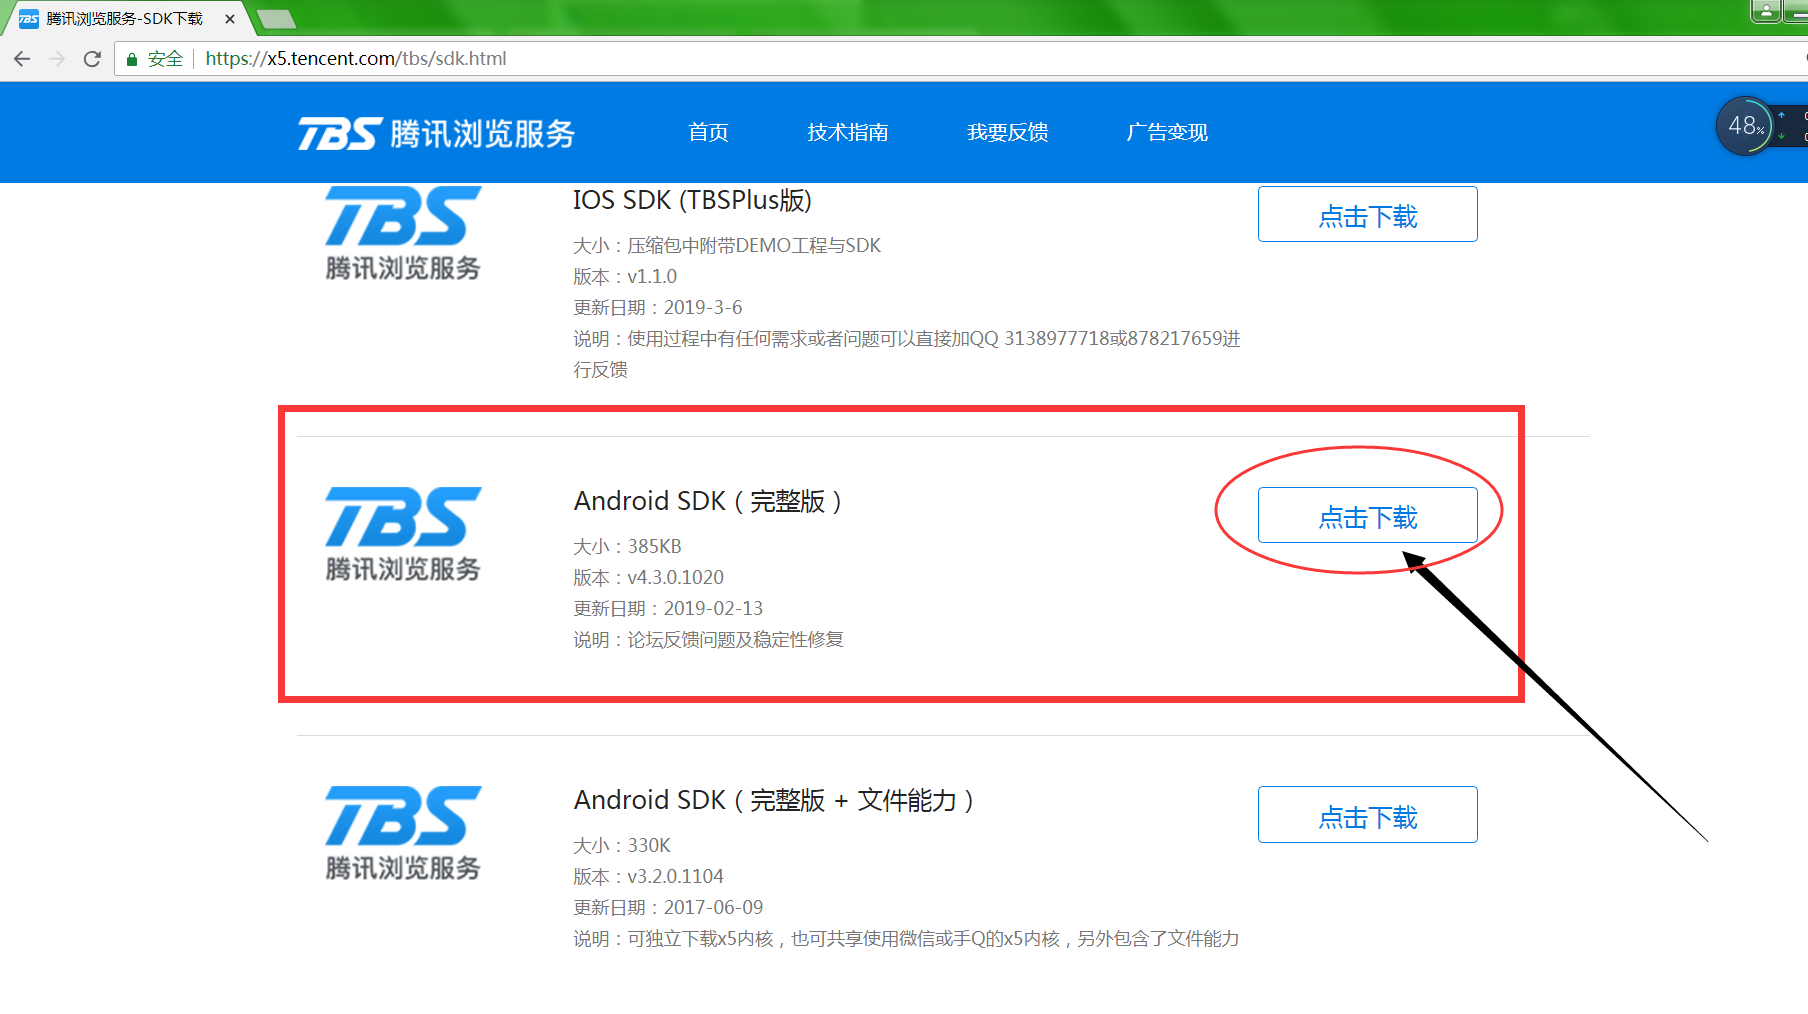Click the green security lock icon
The height and width of the screenshot is (1014, 1808).
[x=131, y=58]
